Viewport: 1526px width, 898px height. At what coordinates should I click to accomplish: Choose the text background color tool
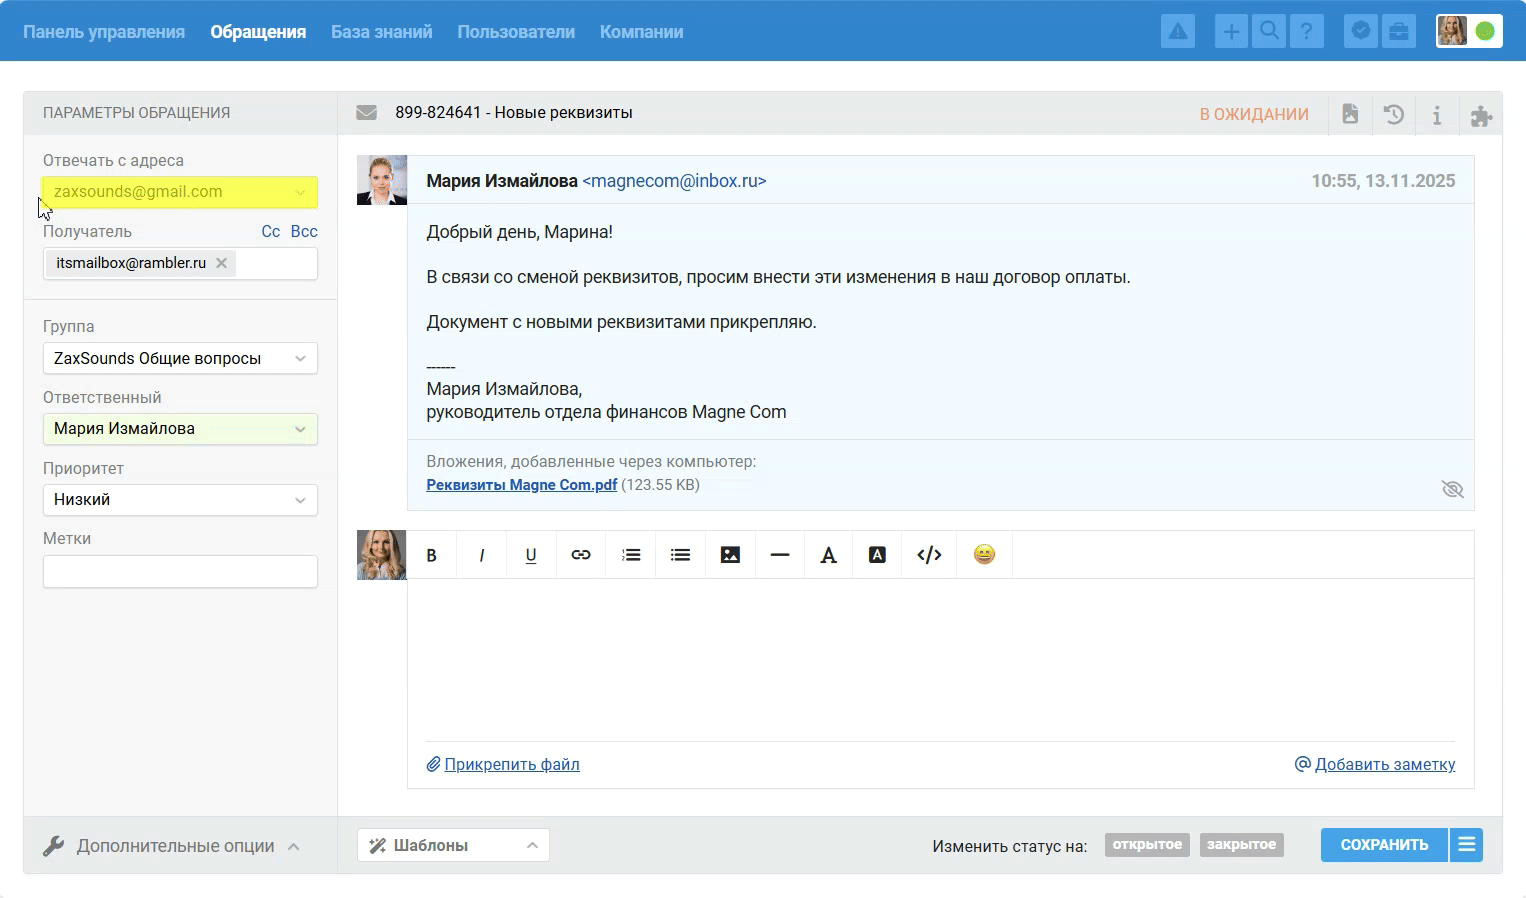click(877, 555)
